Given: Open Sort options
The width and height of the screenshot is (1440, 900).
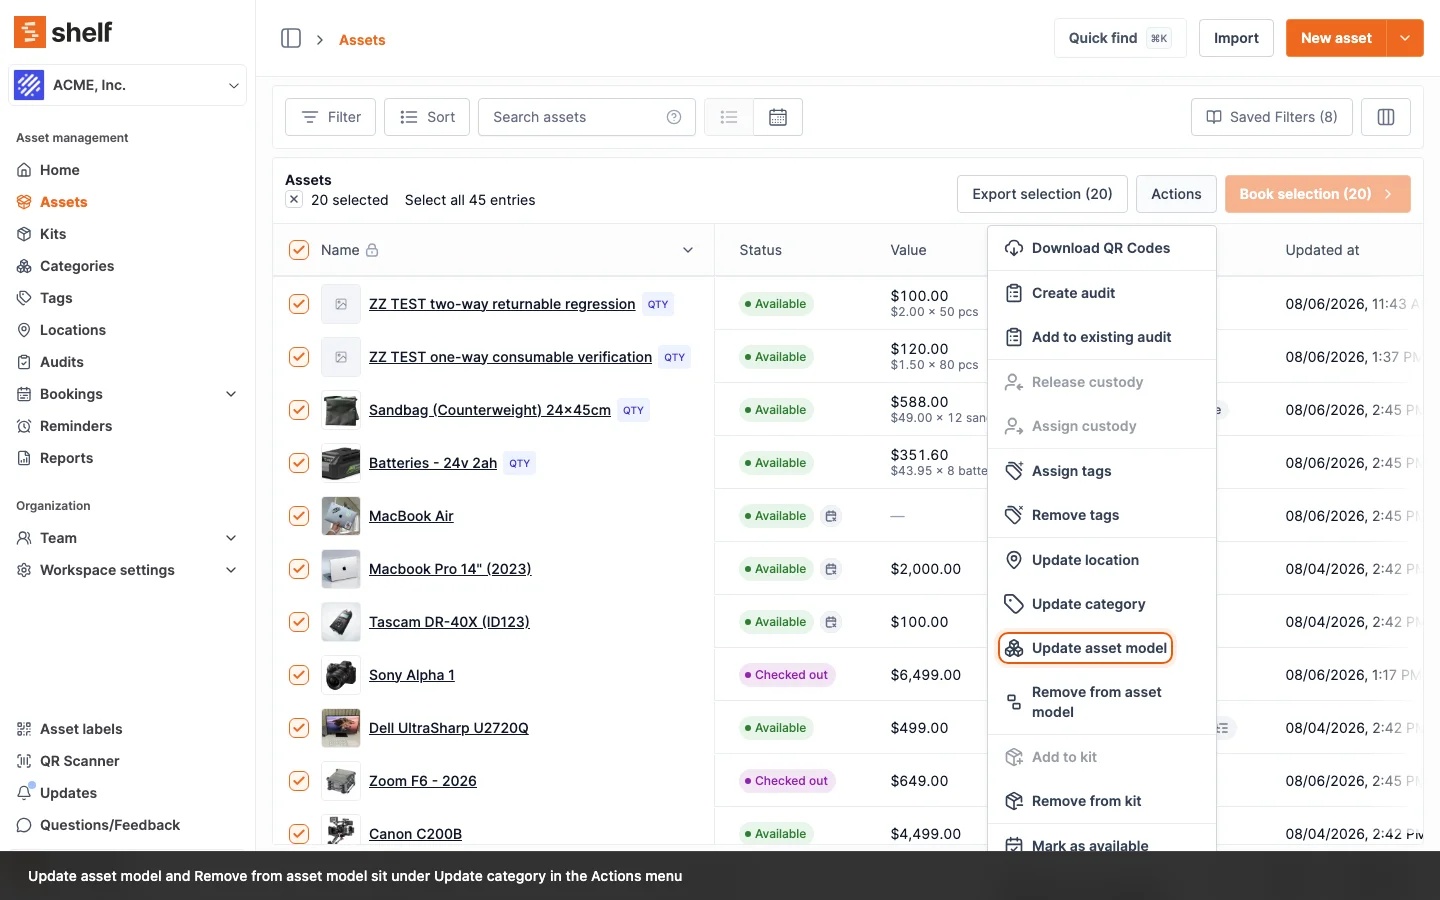Looking at the screenshot, I should [427, 117].
